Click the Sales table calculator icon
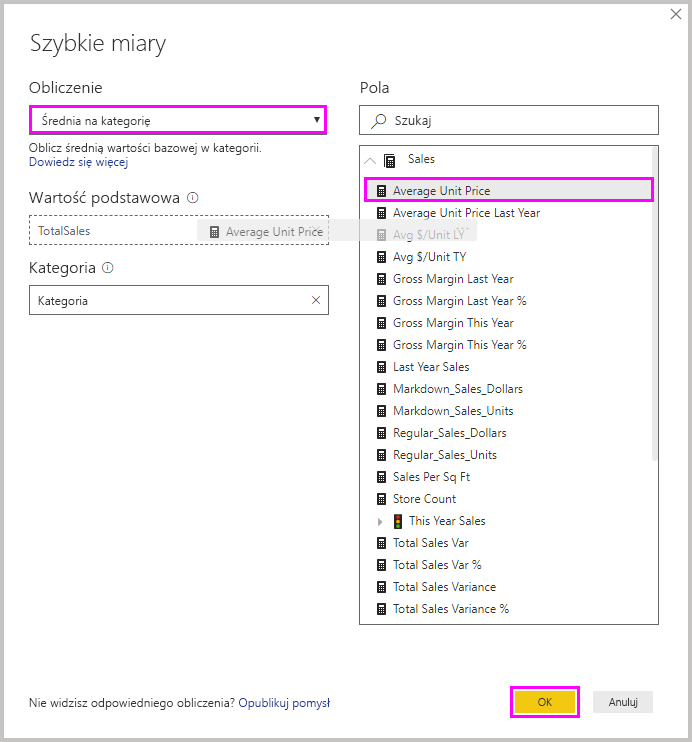Image resolution: width=692 pixels, height=742 pixels. click(390, 161)
